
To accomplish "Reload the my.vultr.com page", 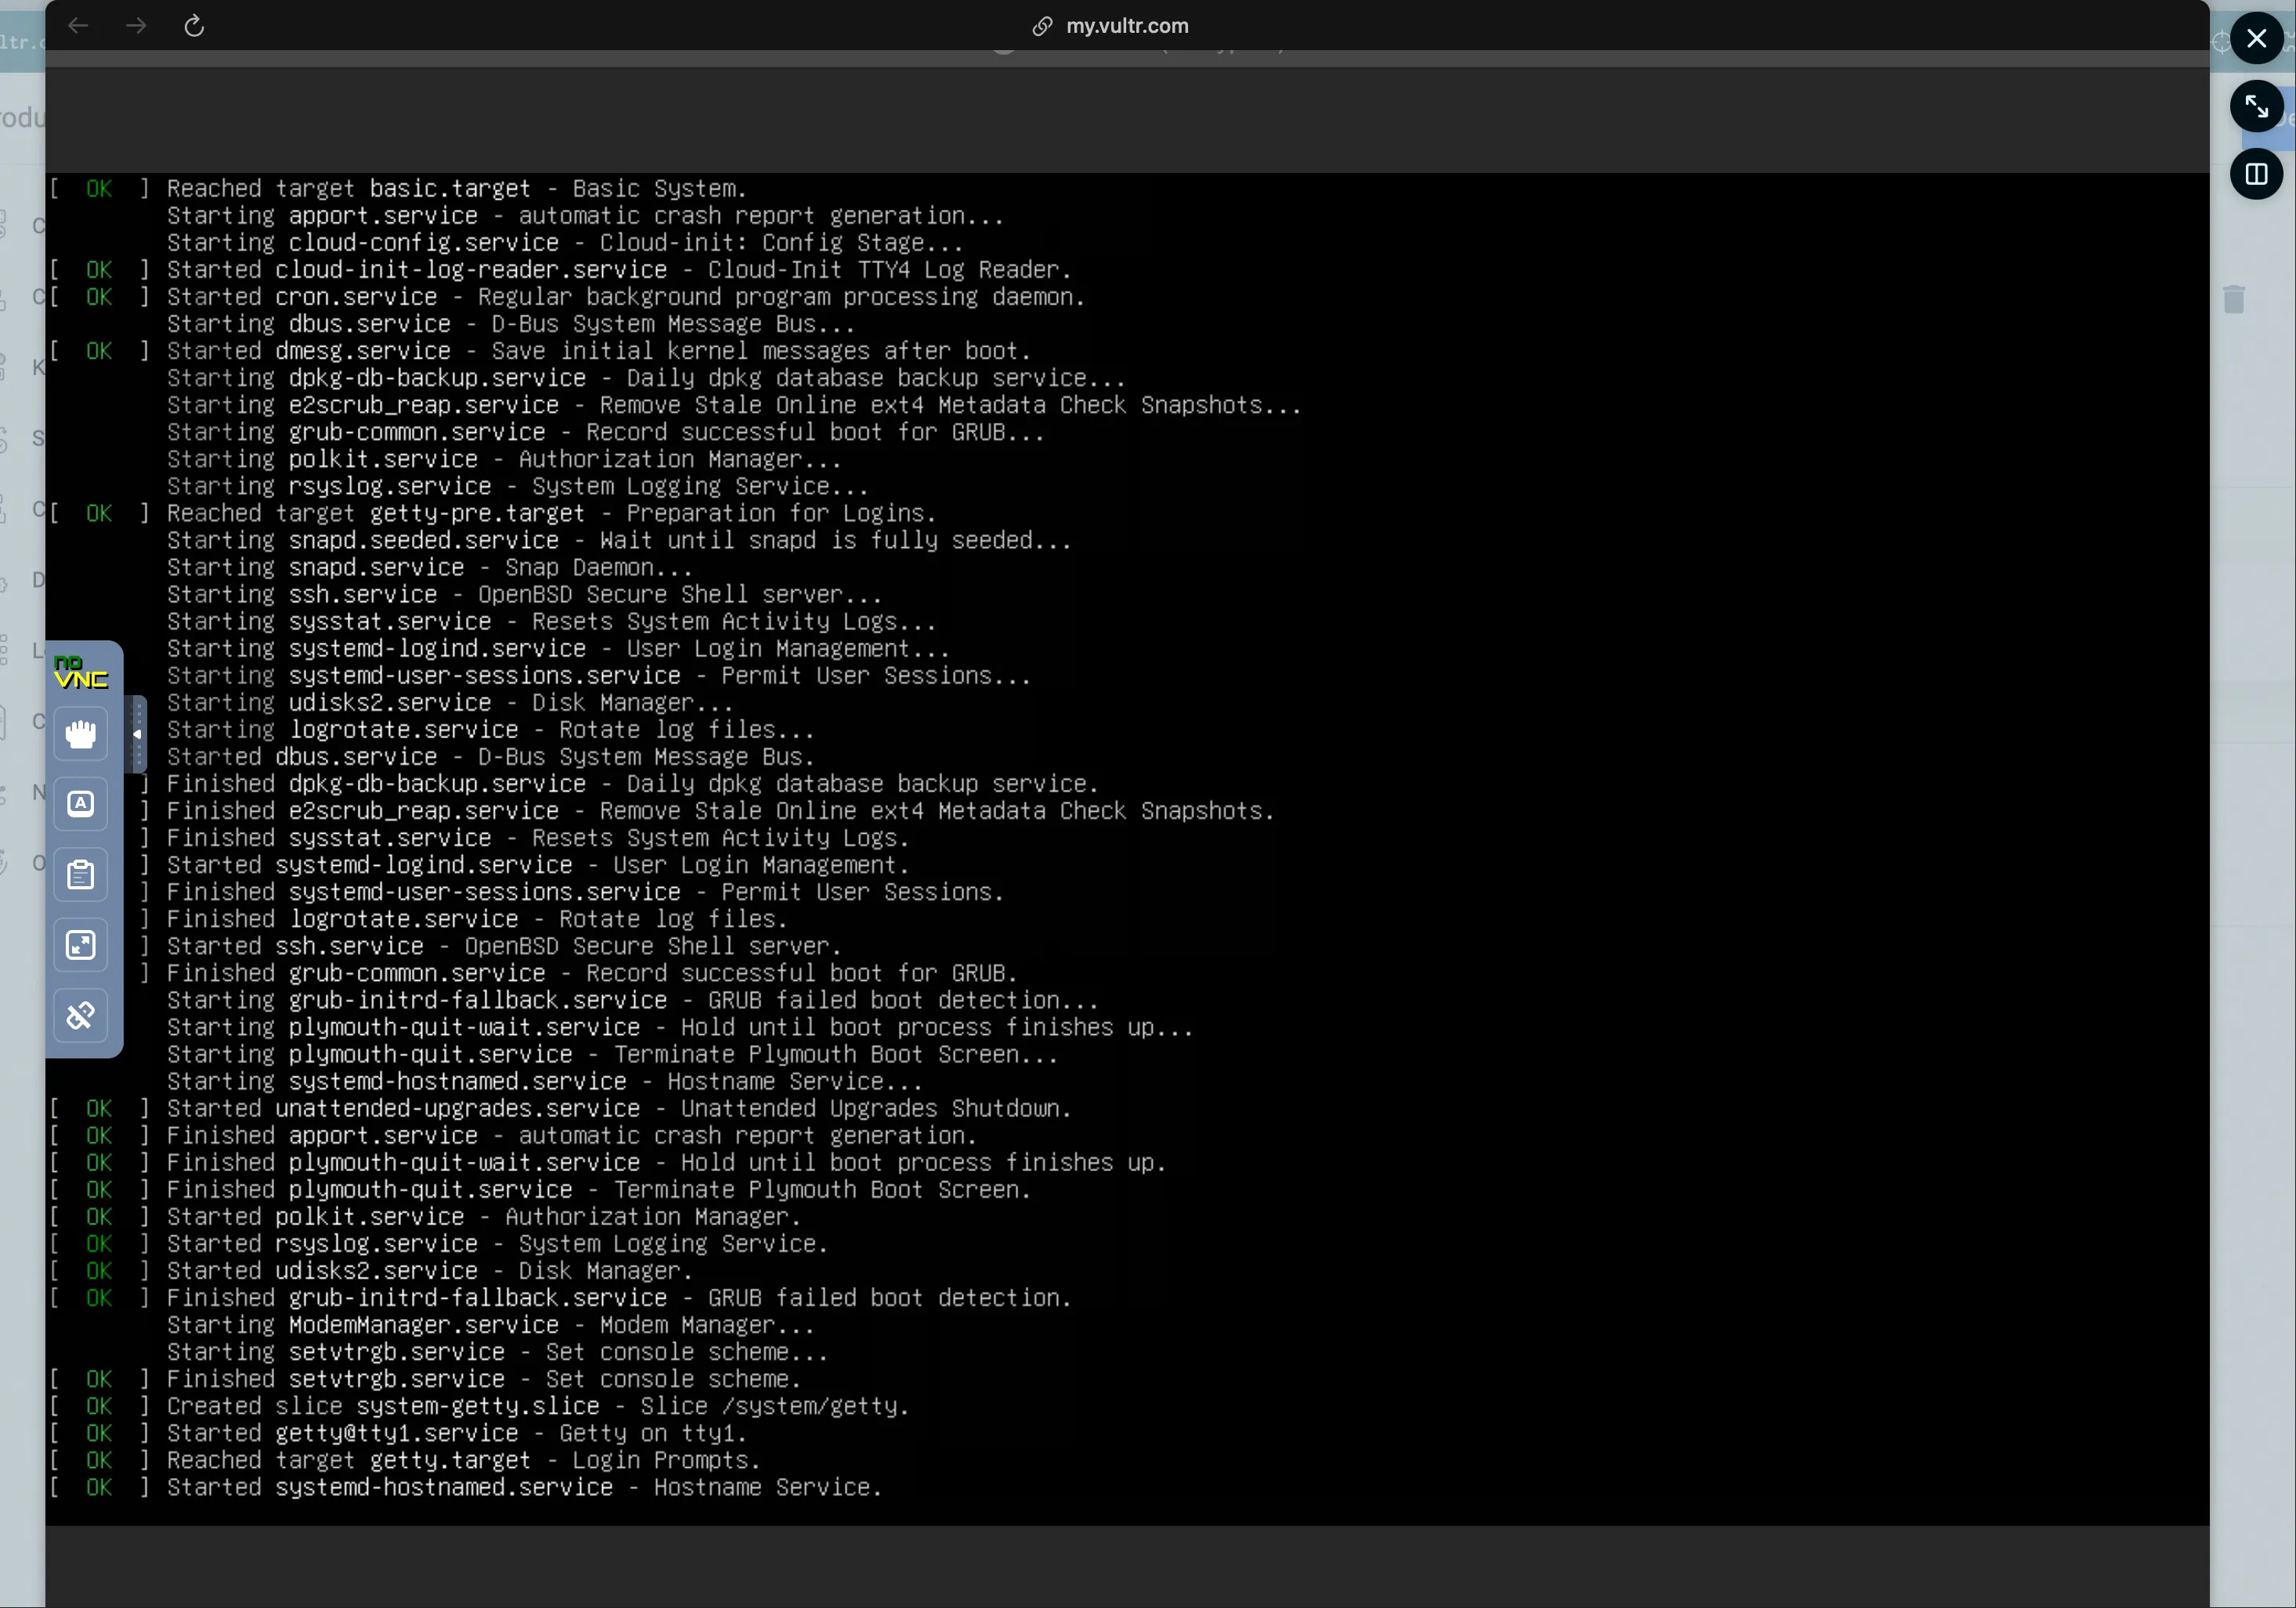I will pyautogui.click(x=194, y=26).
